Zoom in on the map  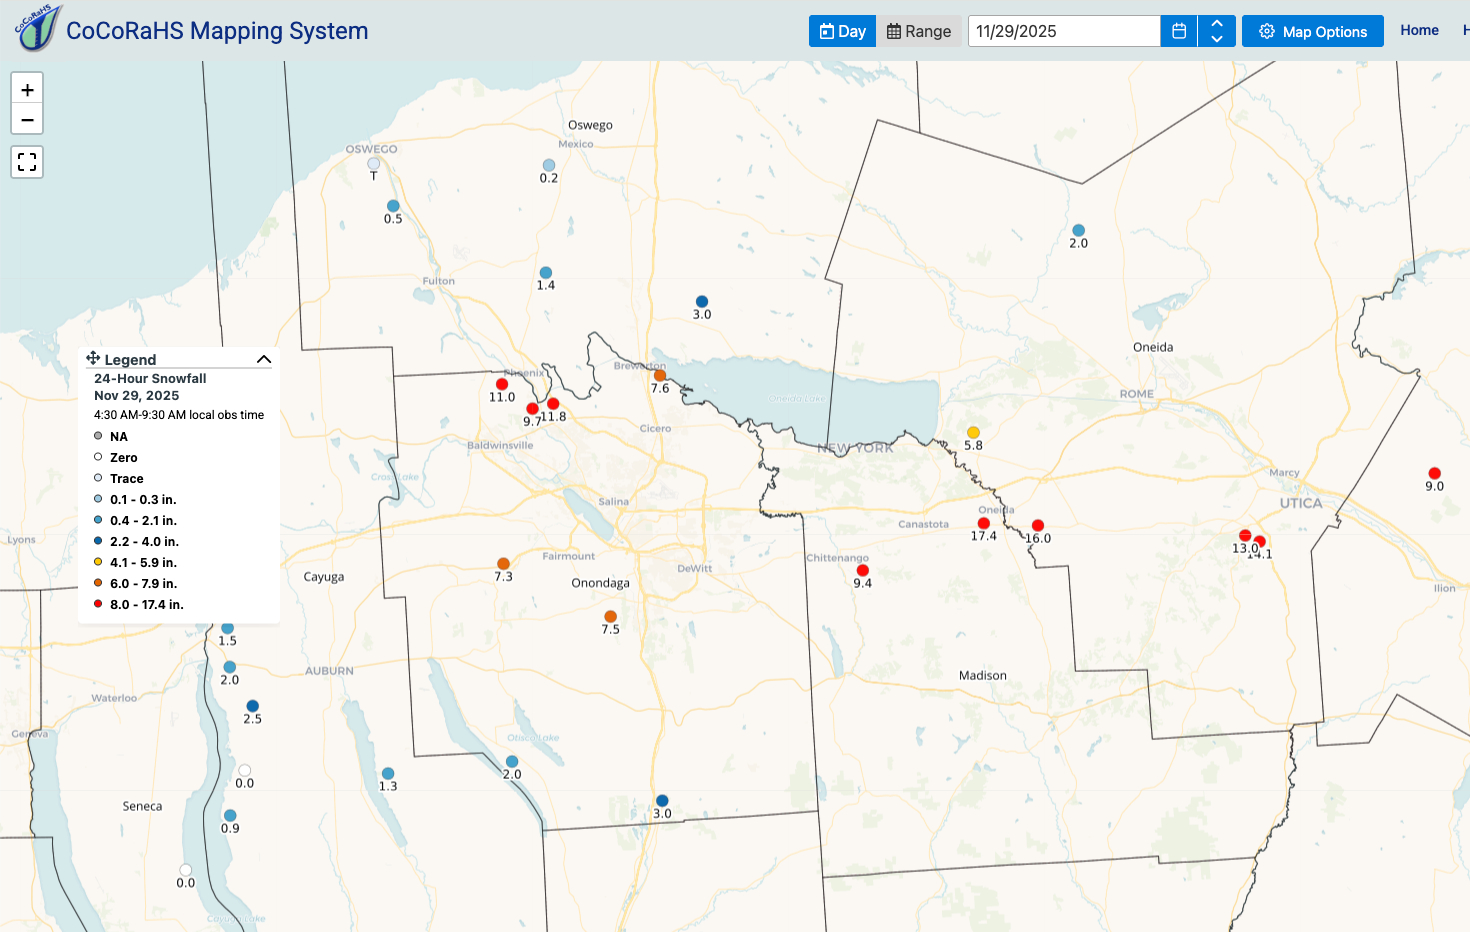pos(27,89)
